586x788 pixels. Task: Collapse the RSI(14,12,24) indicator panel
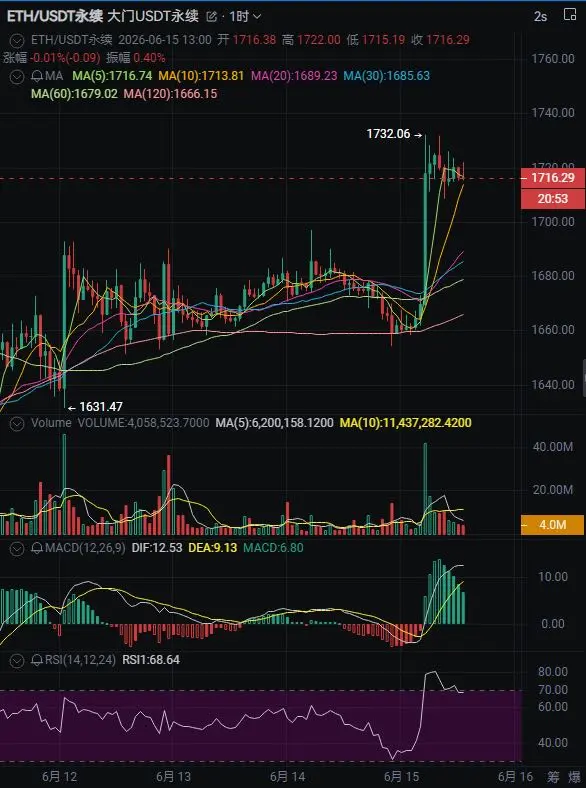click(x=17, y=660)
